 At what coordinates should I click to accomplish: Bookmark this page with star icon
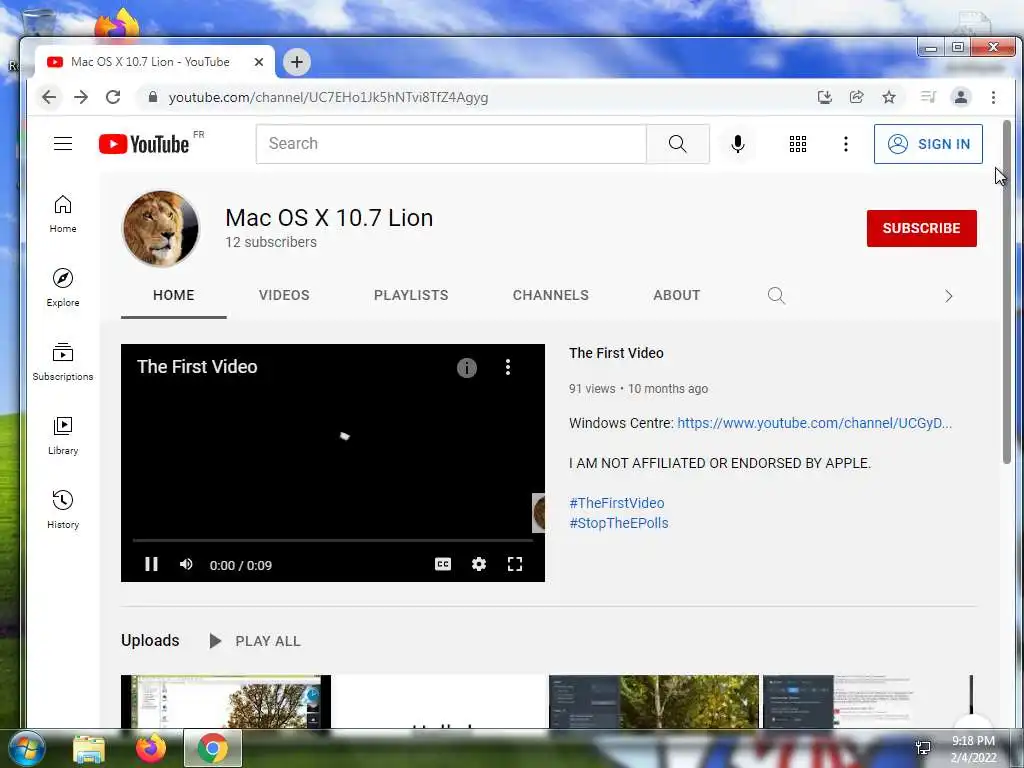(x=889, y=97)
